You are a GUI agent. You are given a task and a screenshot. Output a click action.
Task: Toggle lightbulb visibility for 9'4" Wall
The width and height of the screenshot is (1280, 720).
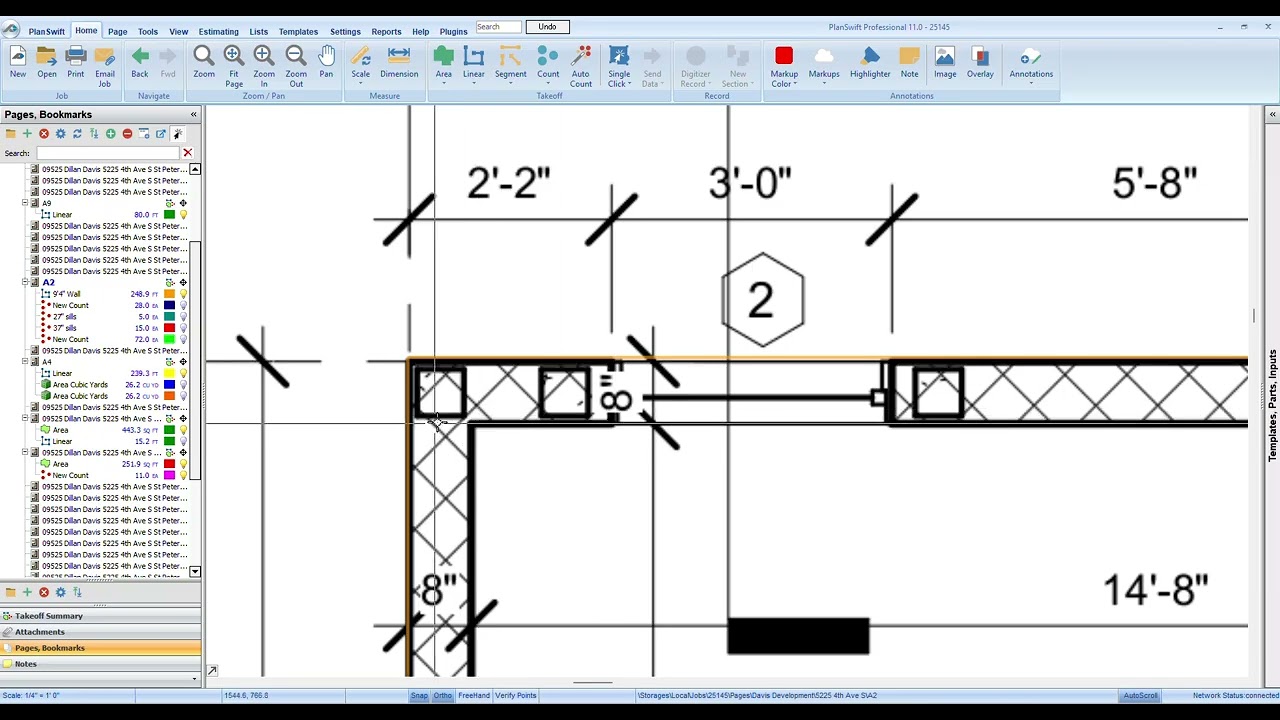tap(183, 294)
